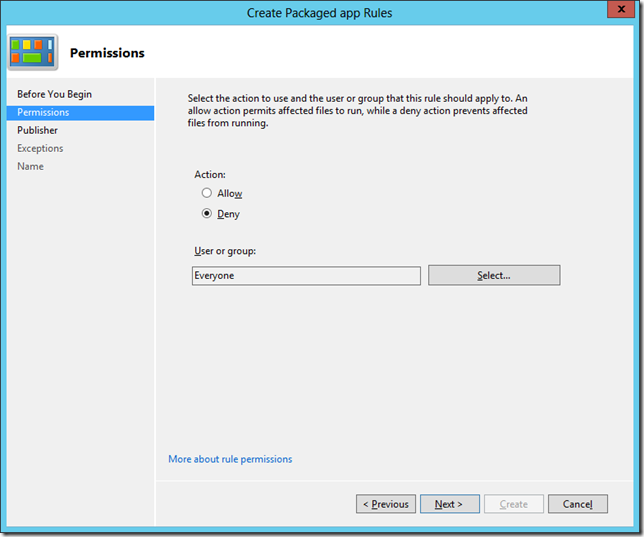644x537 pixels.
Task: Open the Publisher step in the sidebar
Action: click(x=37, y=130)
